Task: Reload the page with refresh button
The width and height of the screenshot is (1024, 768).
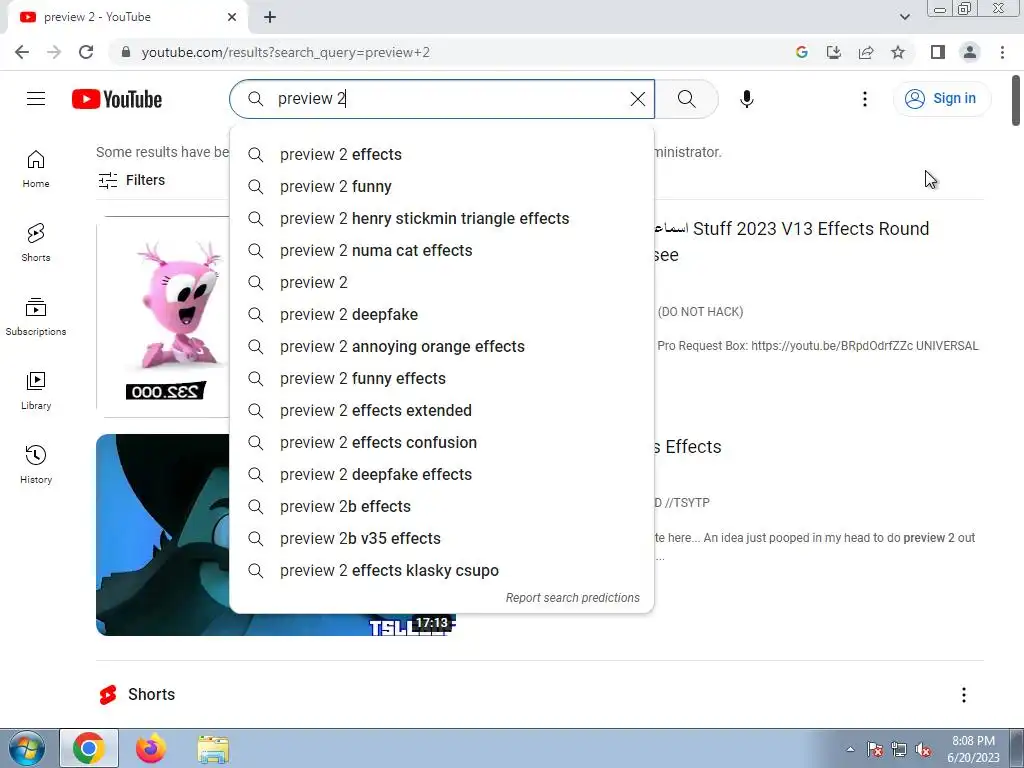Action: click(86, 52)
